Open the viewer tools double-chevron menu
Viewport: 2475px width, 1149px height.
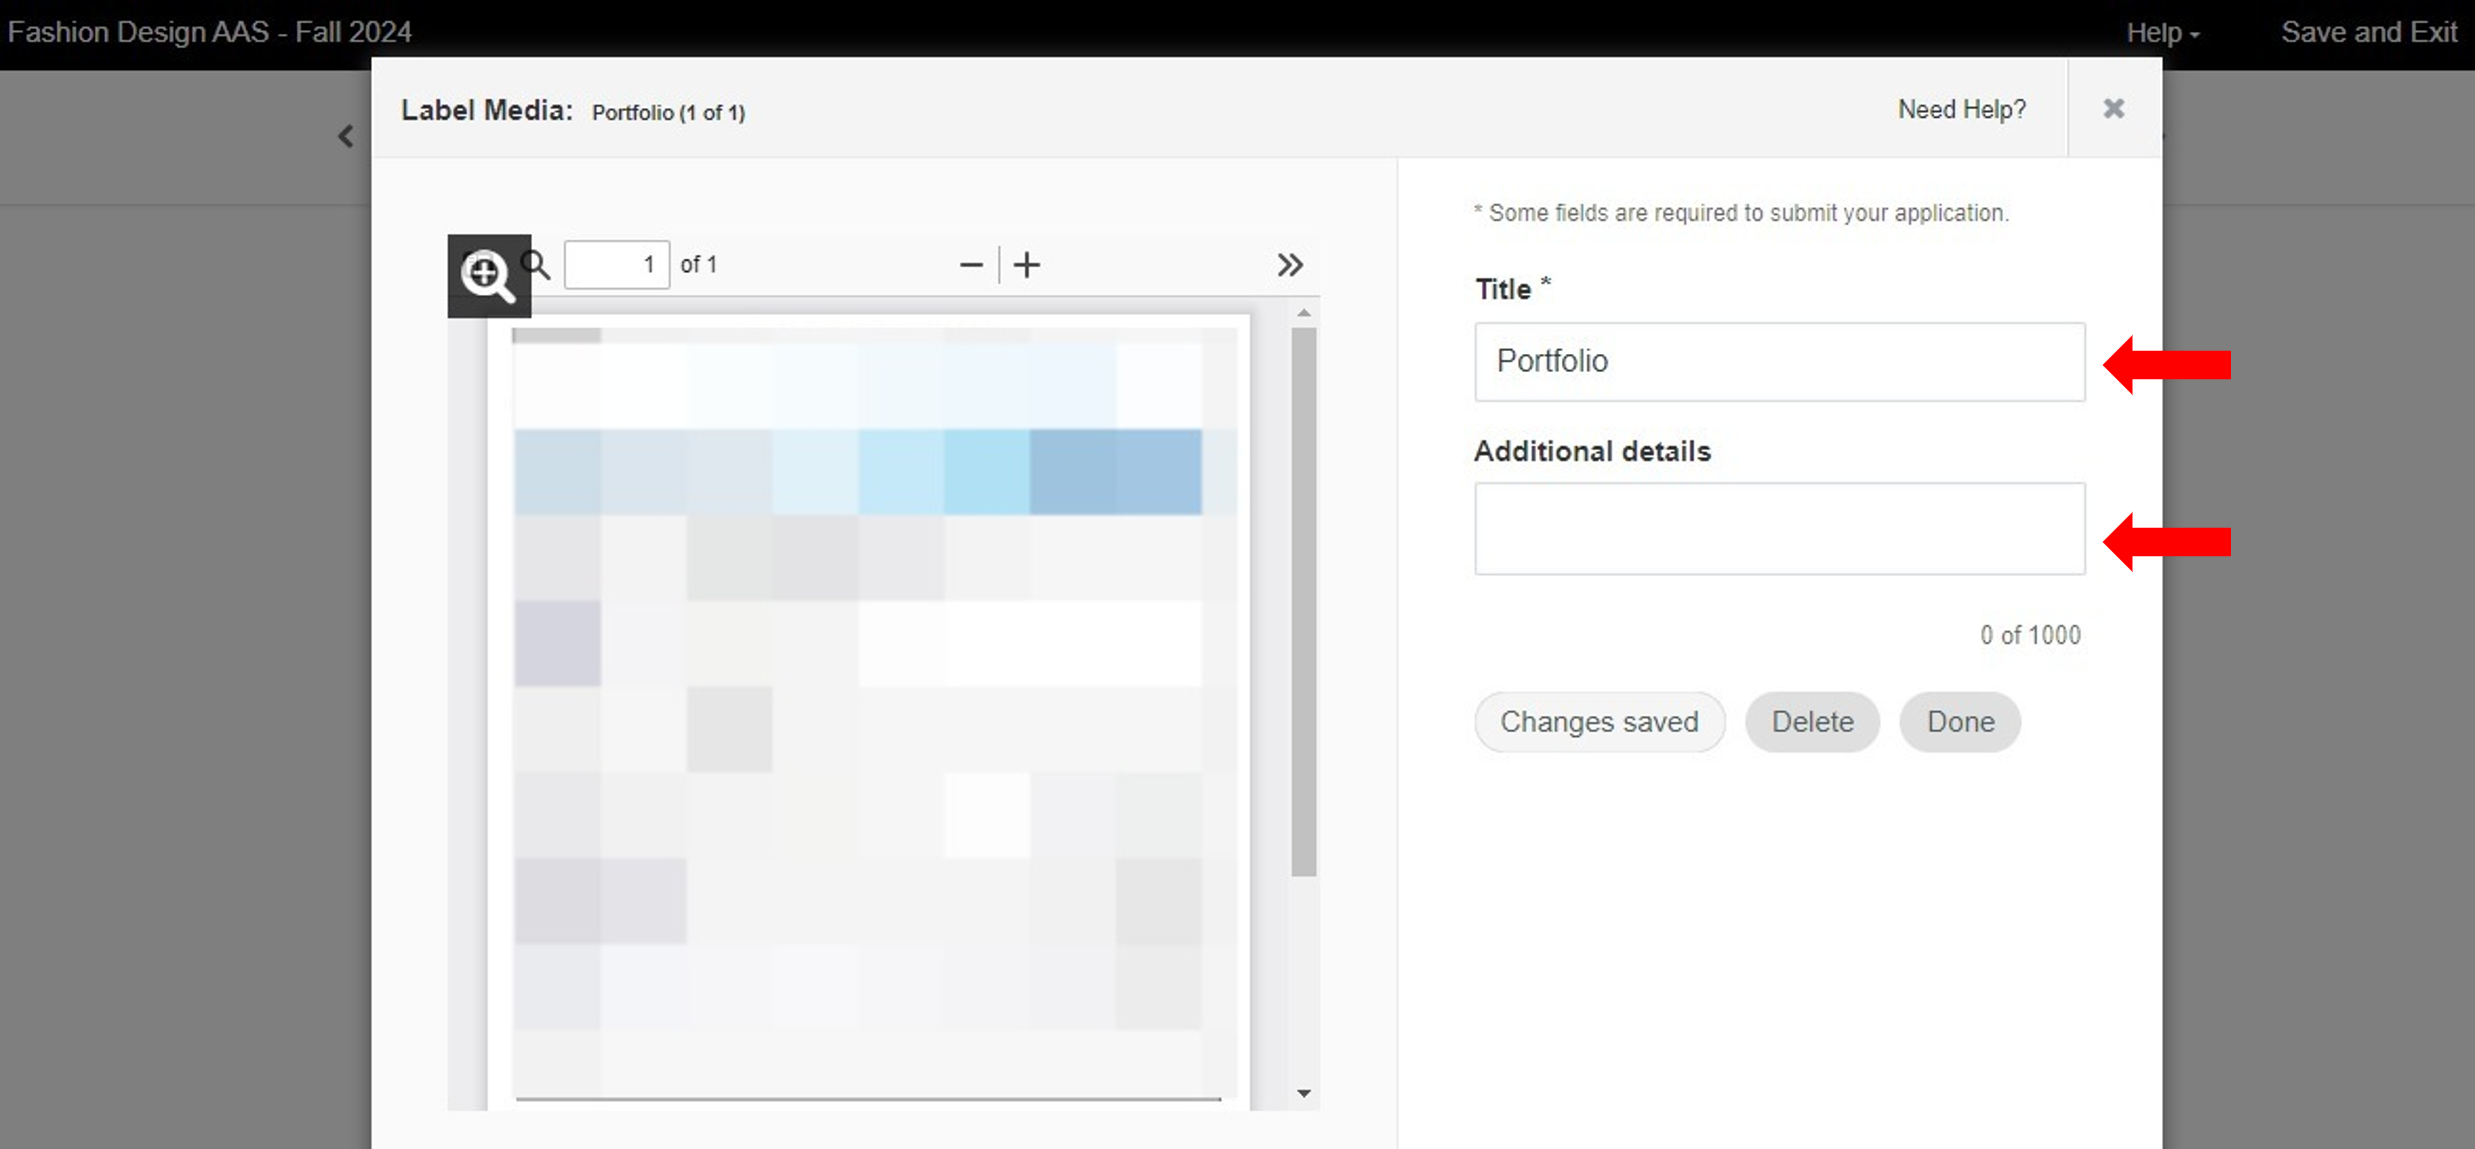(x=1289, y=265)
